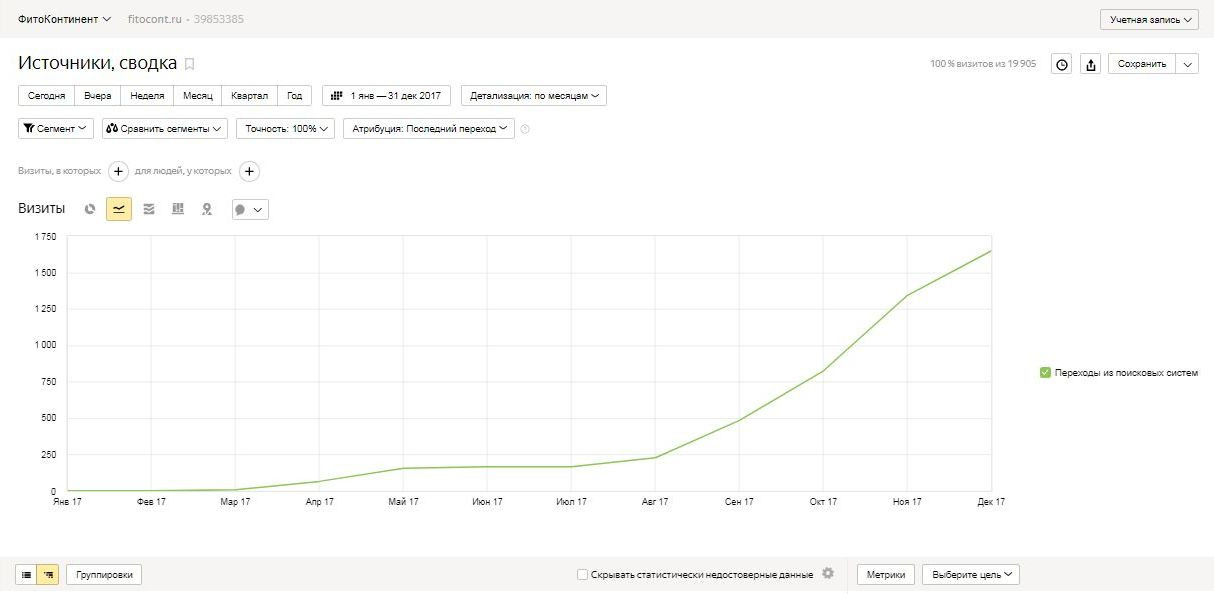This screenshot has width=1214, height=594.
Task: Open the date range 1 янв — 31 дек 2017 picker
Action: (386, 96)
